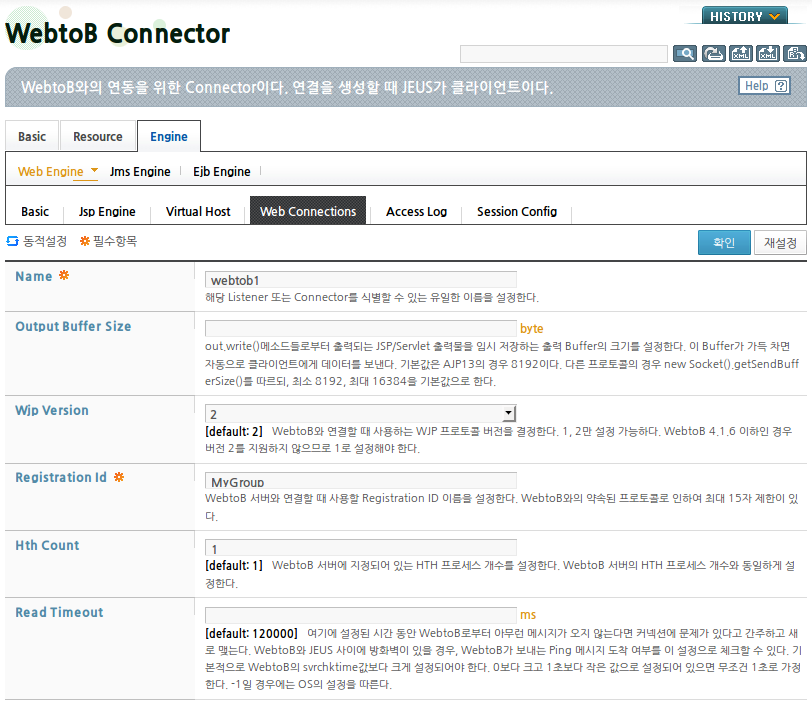The image size is (812, 706).
Task: Click the refresh/reload configuration icon
Action: [x=713, y=53]
